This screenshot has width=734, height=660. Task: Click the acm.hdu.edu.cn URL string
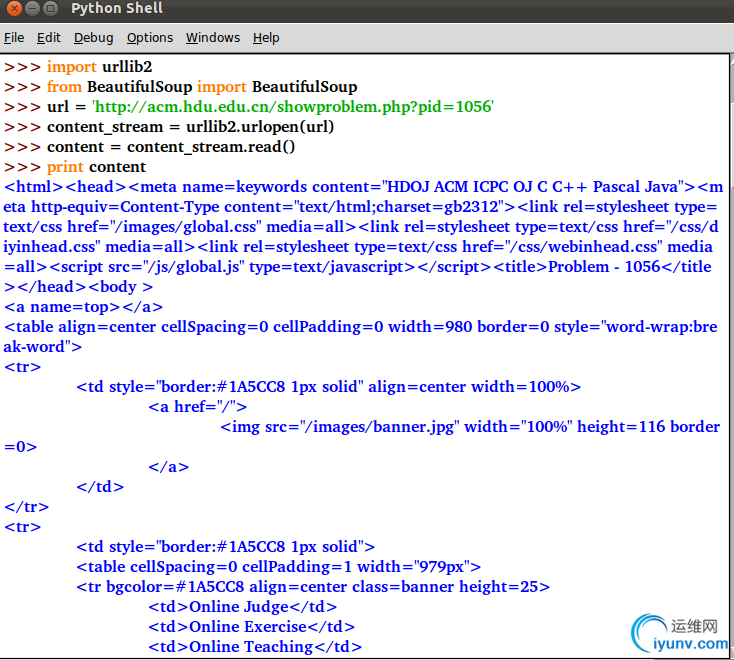[293, 107]
